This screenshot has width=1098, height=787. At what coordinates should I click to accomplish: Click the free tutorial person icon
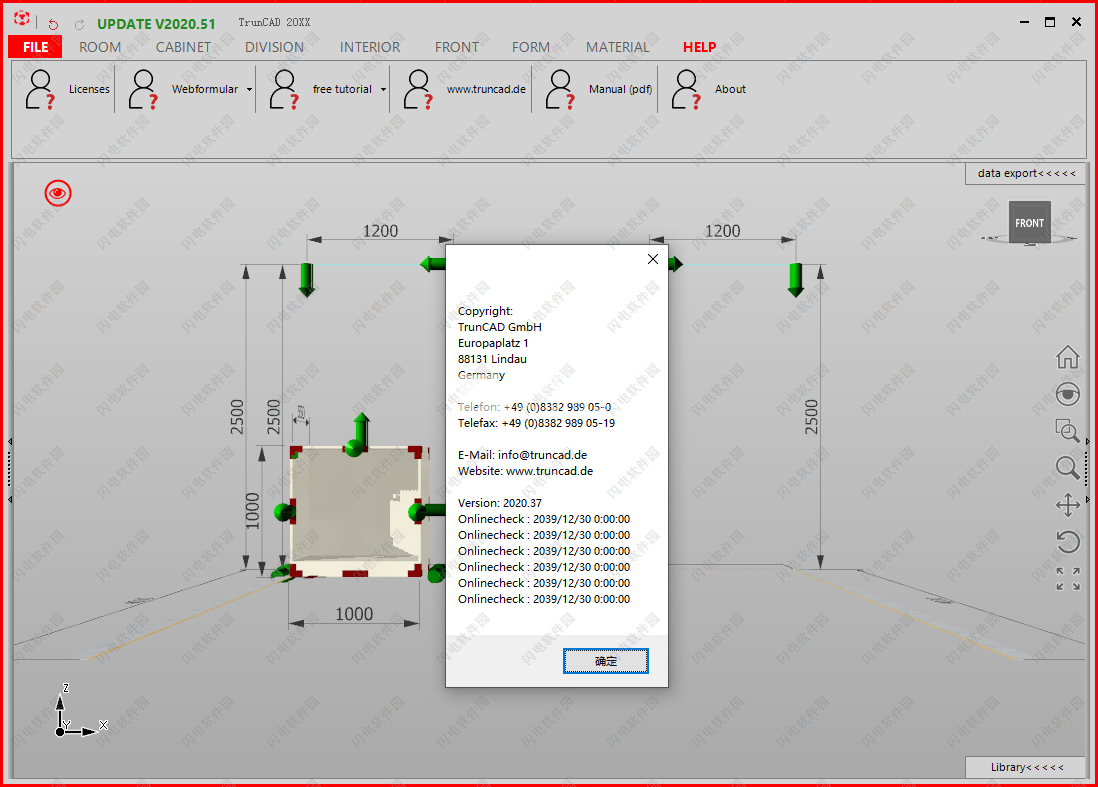click(284, 90)
